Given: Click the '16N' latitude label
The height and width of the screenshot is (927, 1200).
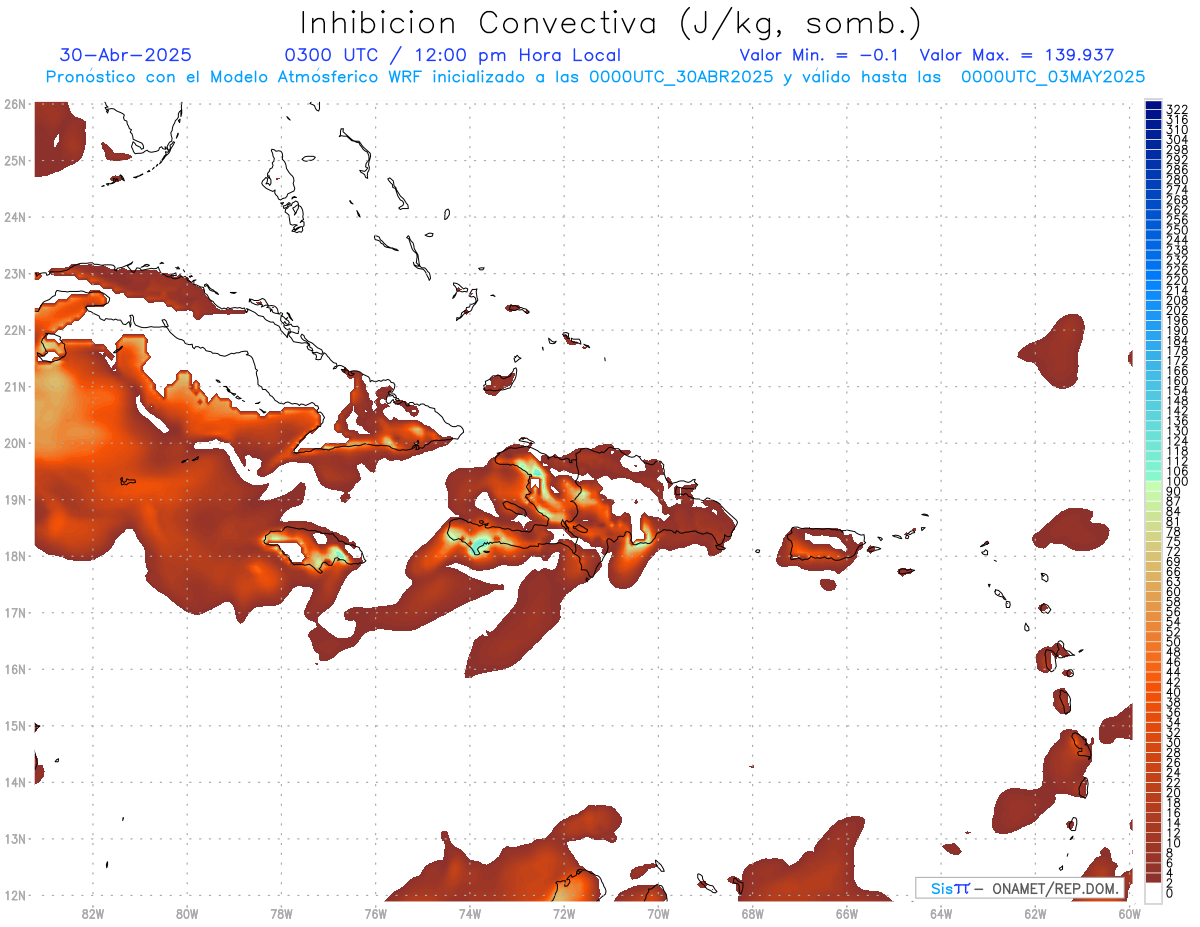Looking at the screenshot, I should 15,669.
